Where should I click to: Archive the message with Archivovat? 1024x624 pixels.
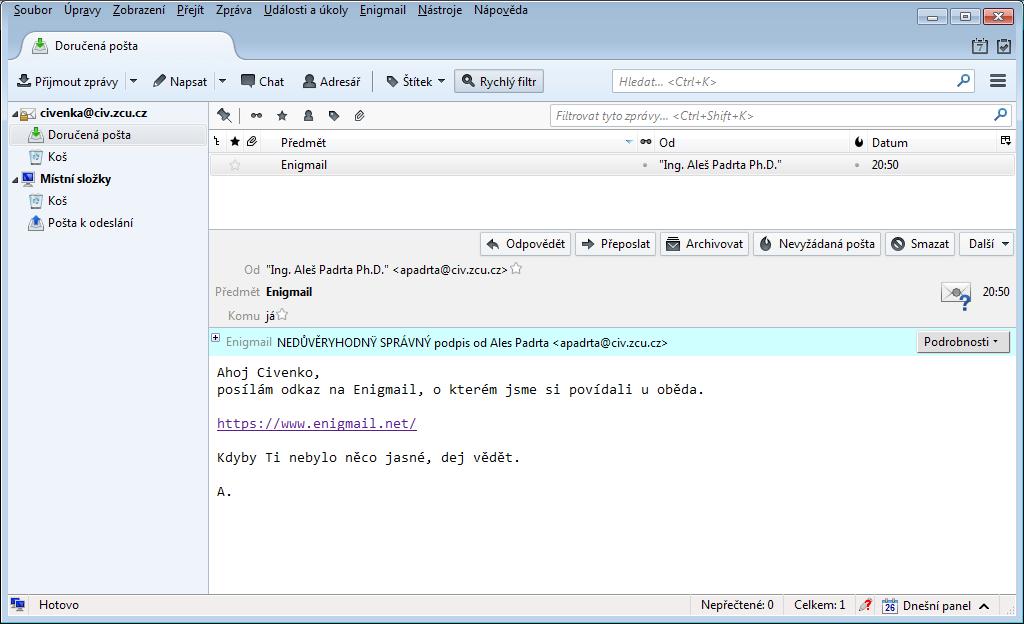coord(704,243)
